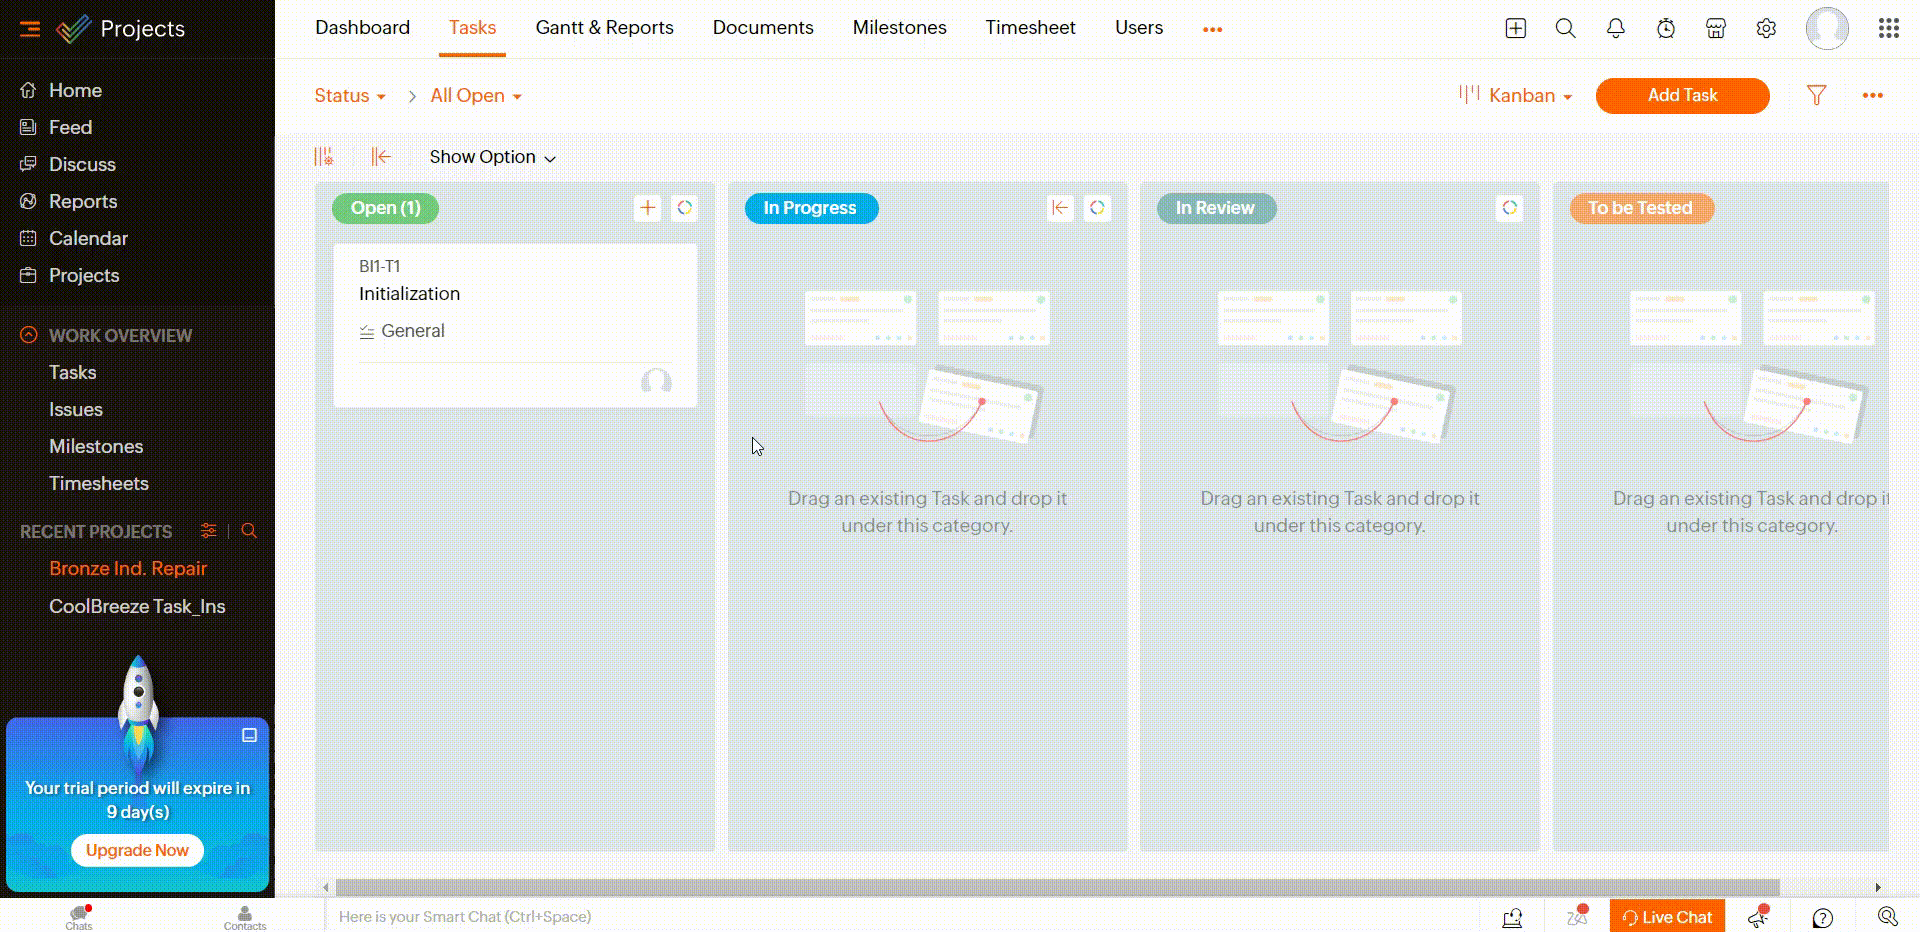Image resolution: width=1920 pixels, height=932 pixels.
Task: Click the Add Task button
Action: coord(1682,96)
